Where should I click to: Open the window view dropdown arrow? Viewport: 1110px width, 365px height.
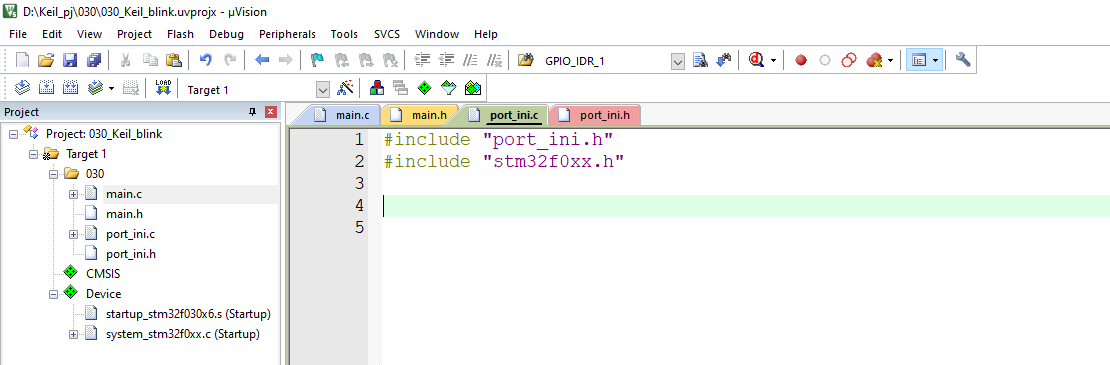(936, 61)
